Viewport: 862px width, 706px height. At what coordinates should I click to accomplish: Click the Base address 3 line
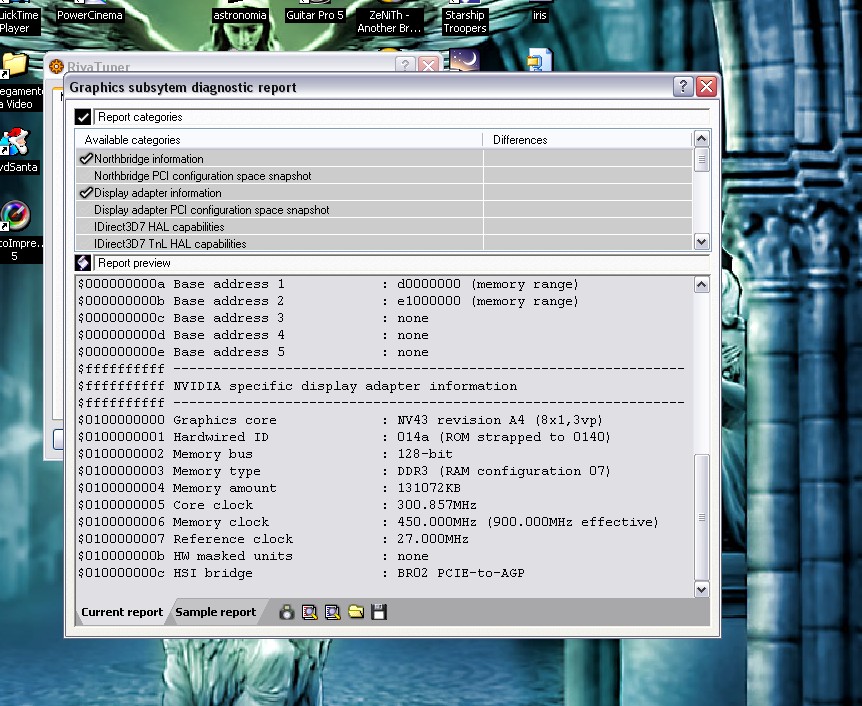(x=253, y=318)
